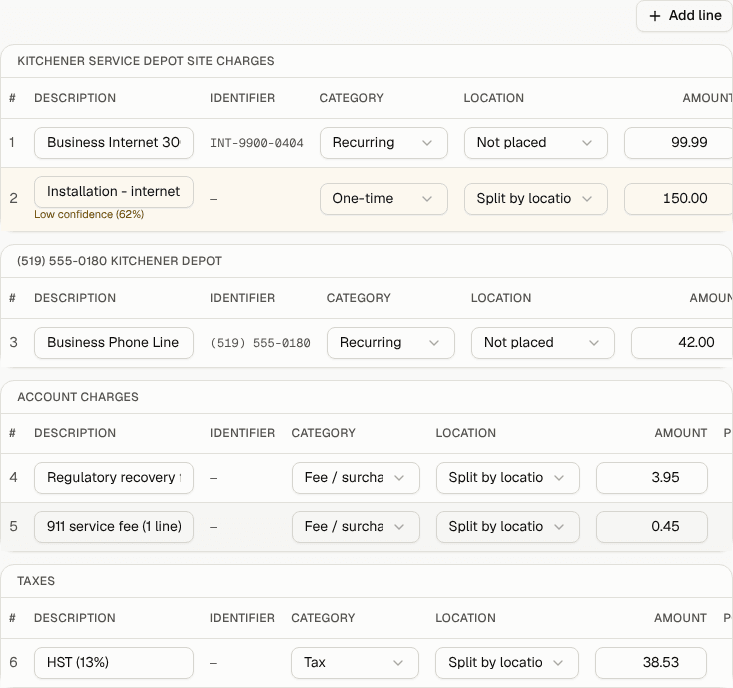The height and width of the screenshot is (688, 733).
Task: Click Location header in Site Charges table
Action: [x=494, y=98]
